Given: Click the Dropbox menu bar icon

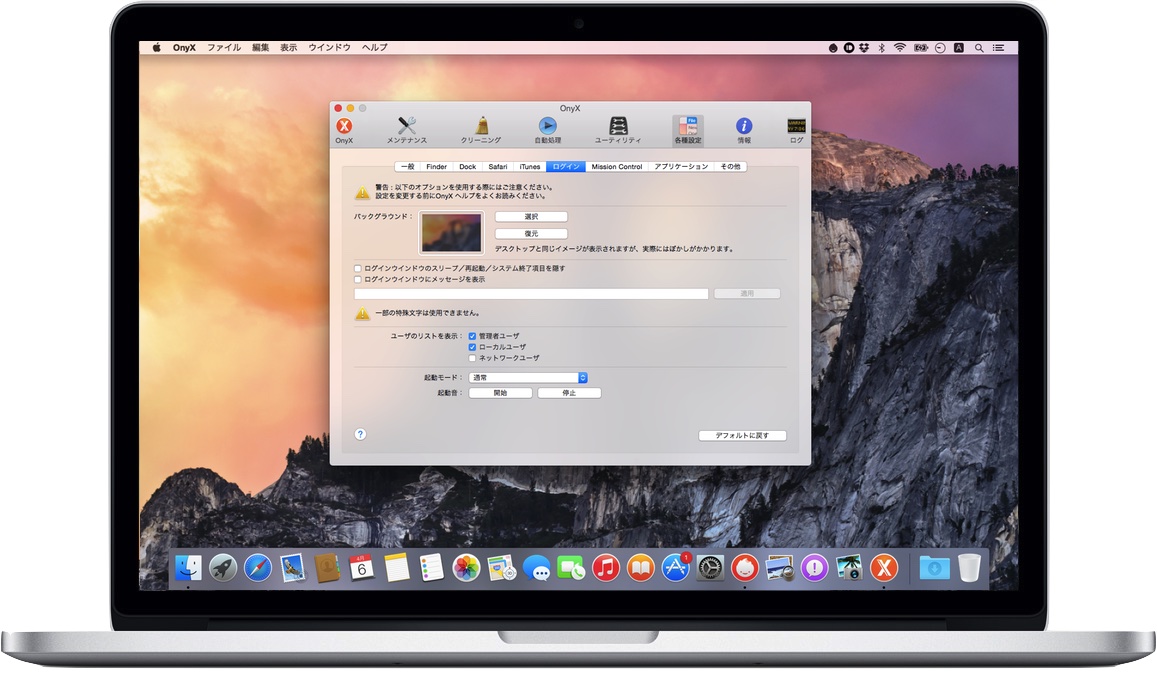Looking at the screenshot, I should click(864, 47).
